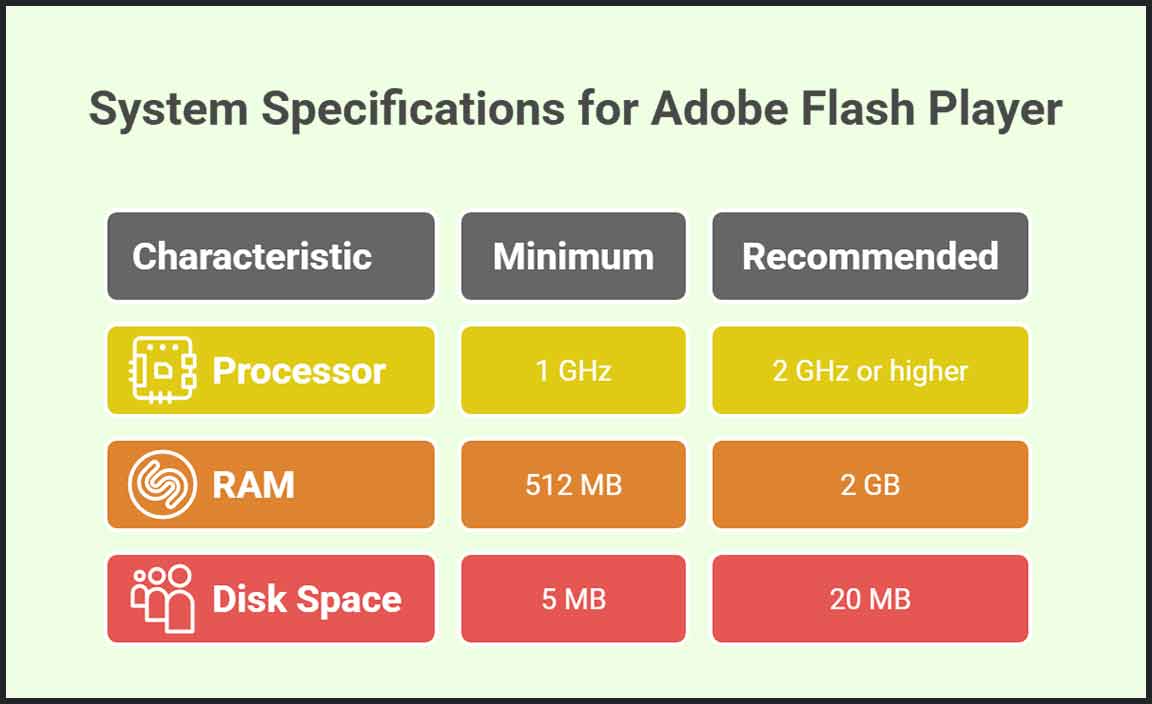Select the Disk Space row label text
The image size is (1152, 704).
tap(307, 599)
